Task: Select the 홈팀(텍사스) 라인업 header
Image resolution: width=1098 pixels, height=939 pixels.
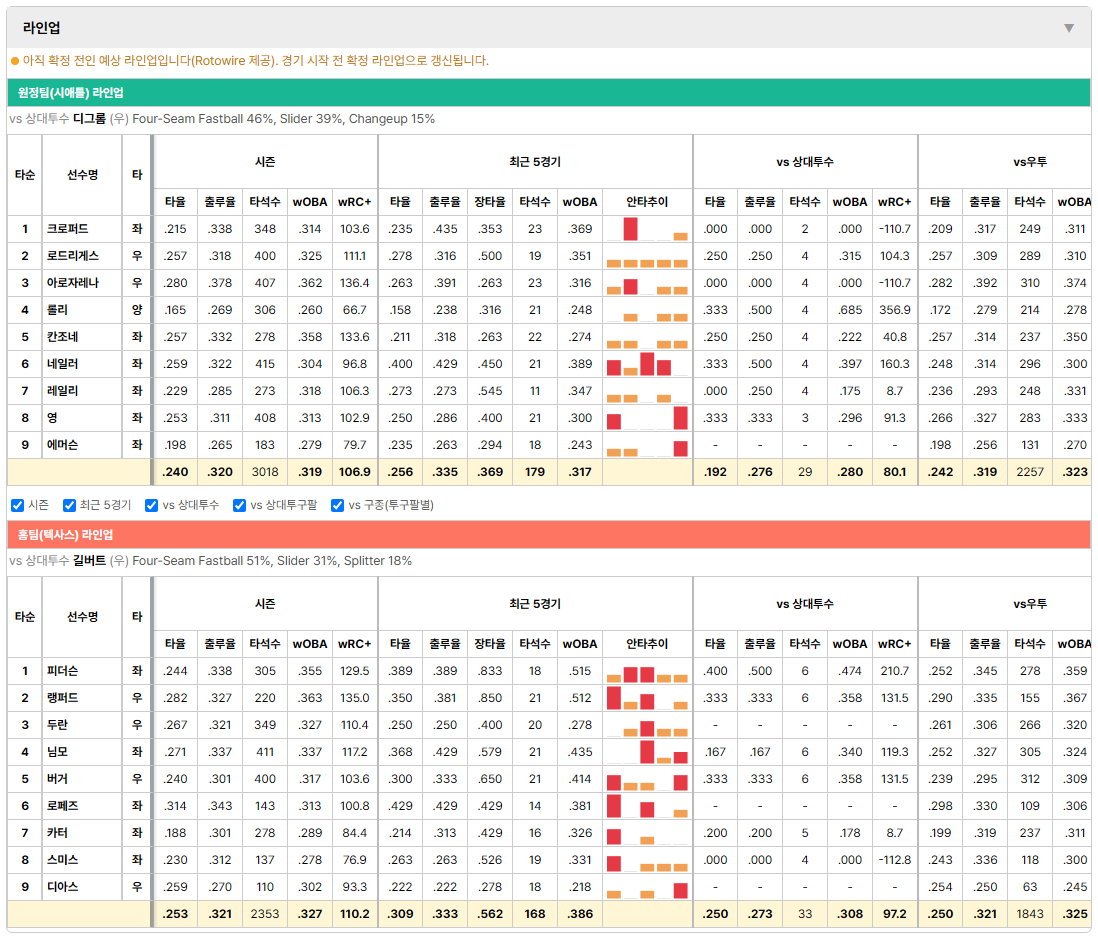Action: click(549, 534)
